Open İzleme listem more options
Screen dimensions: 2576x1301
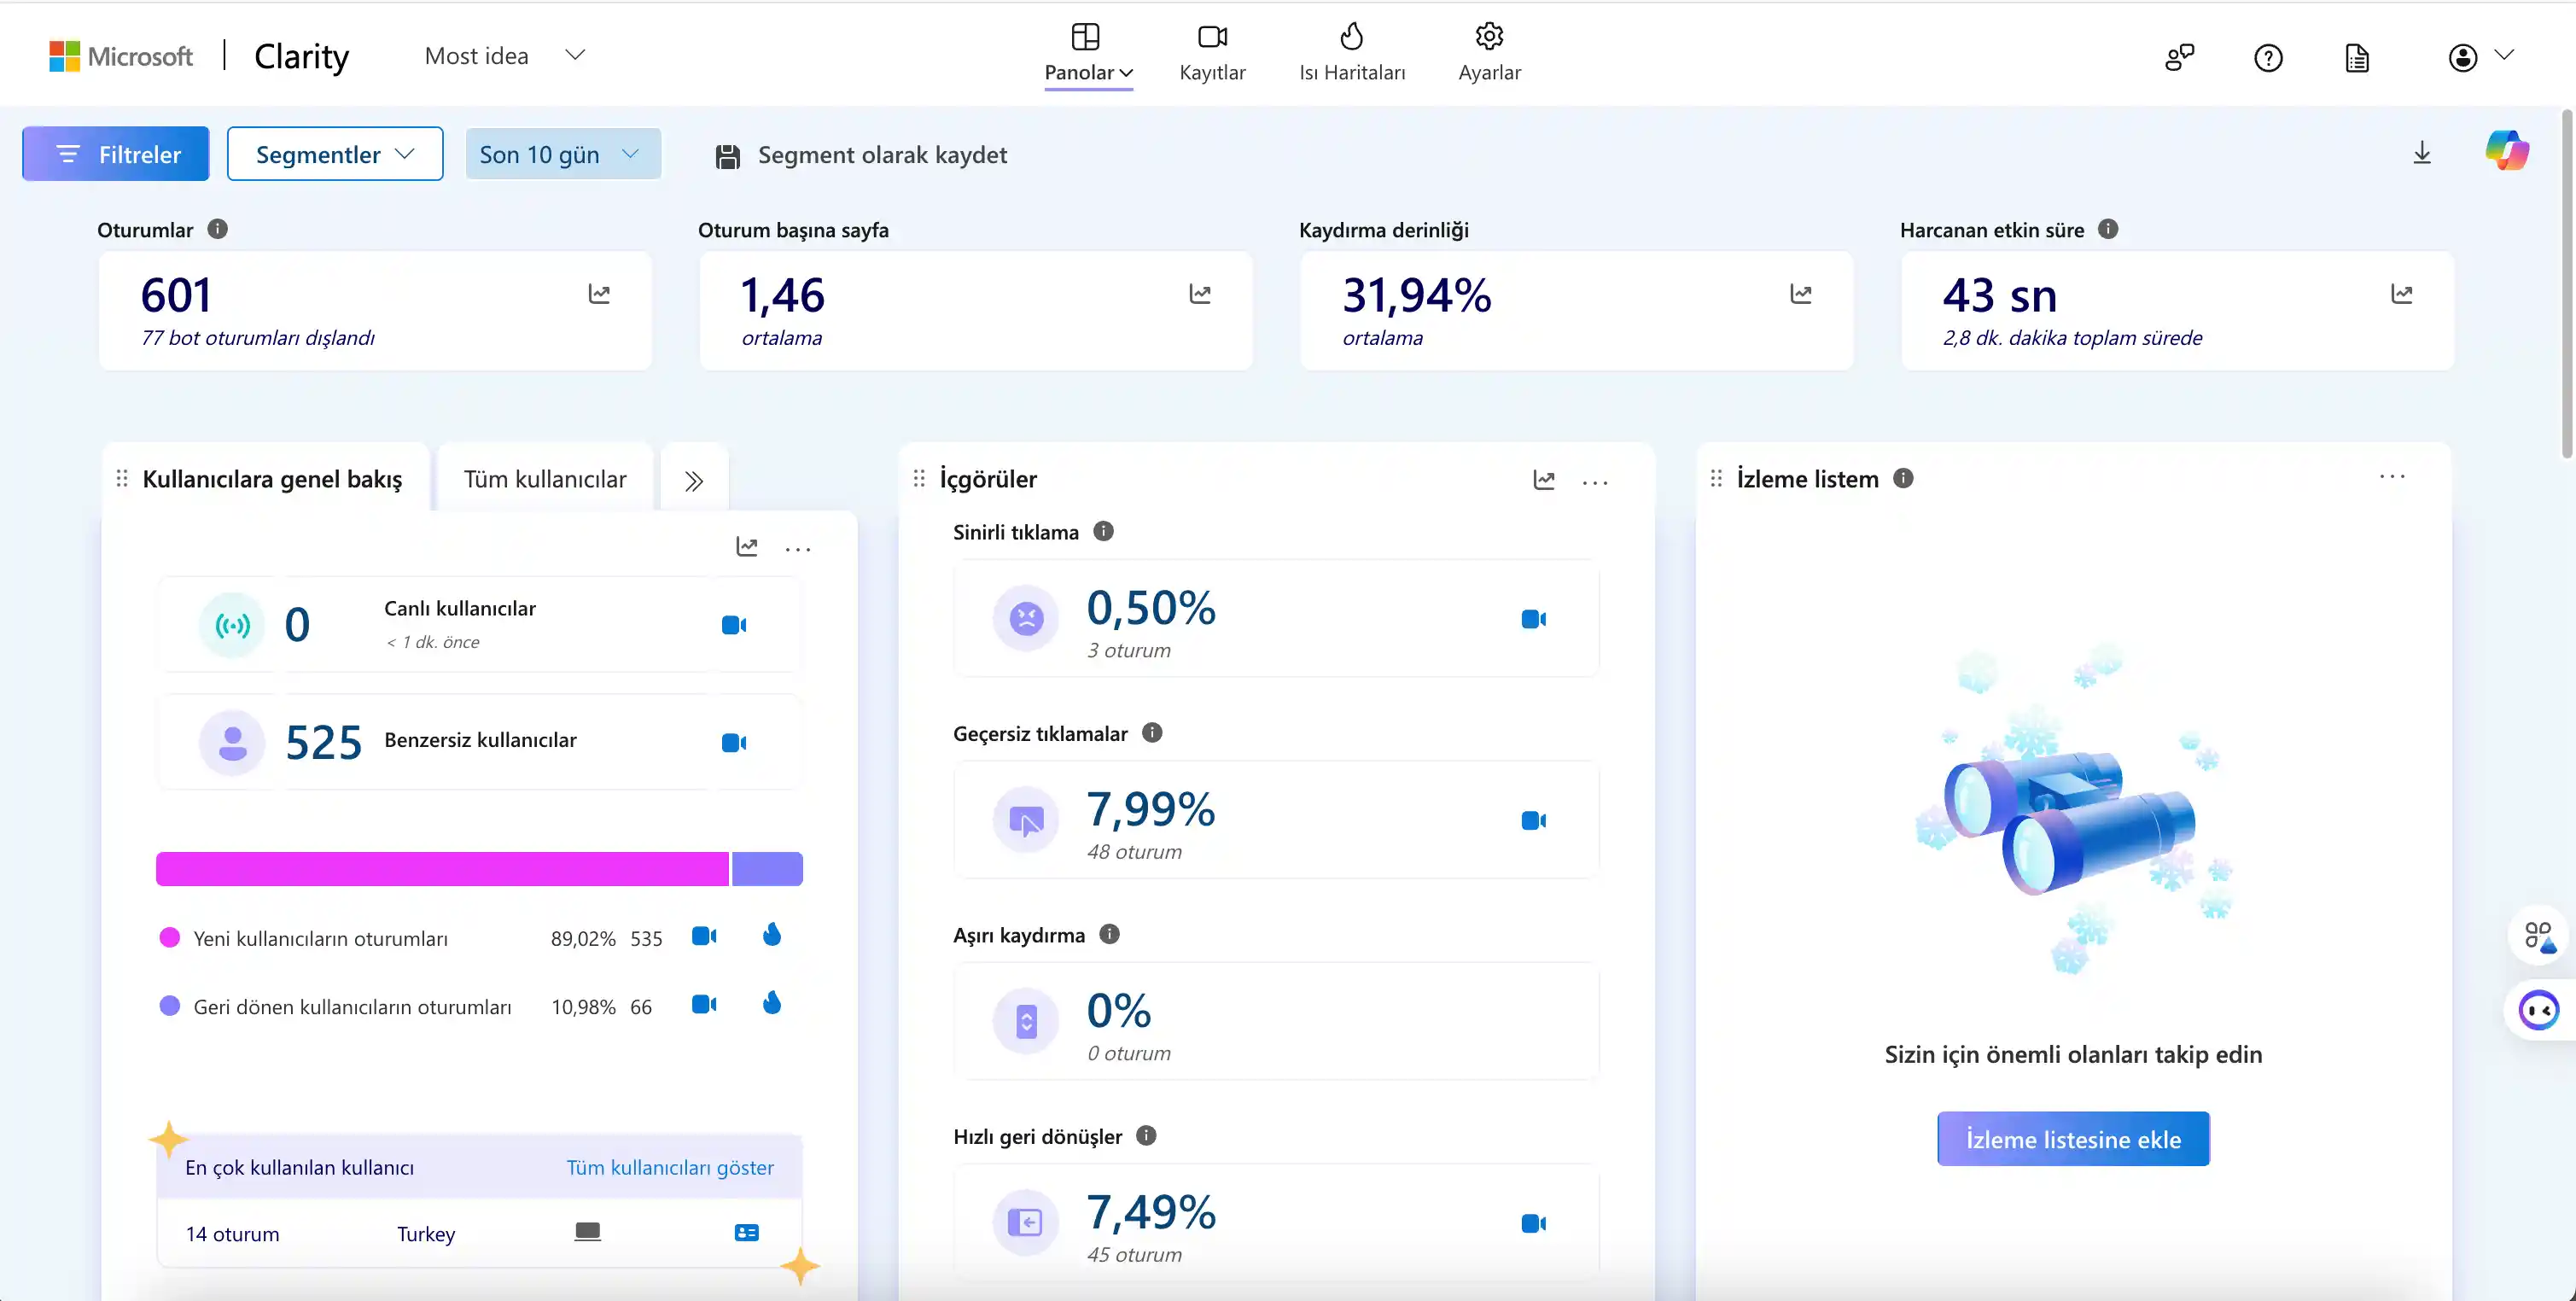(2392, 477)
